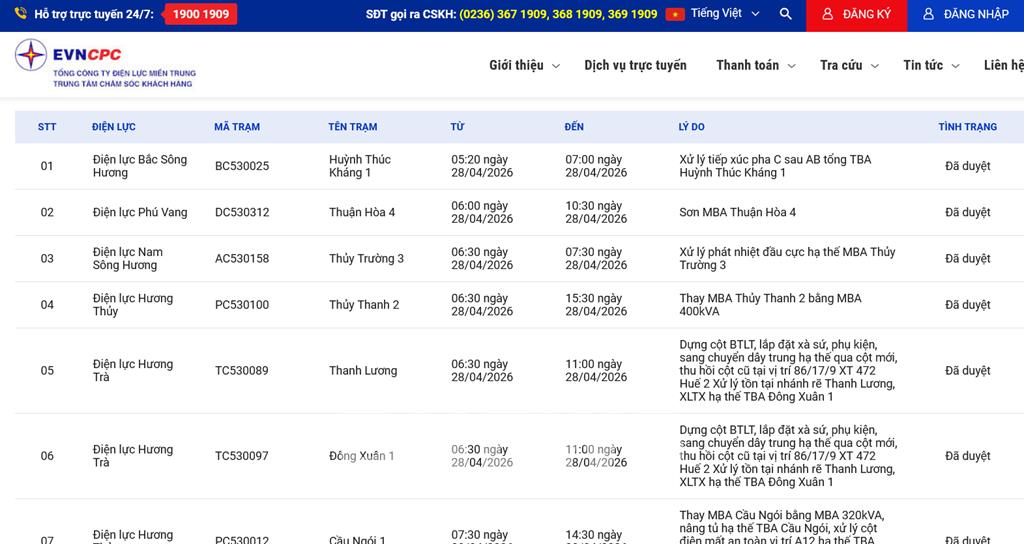Click the Vietnam flag icon
Image resolution: width=1024 pixels, height=544 pixels.
[x=675, y=15]
